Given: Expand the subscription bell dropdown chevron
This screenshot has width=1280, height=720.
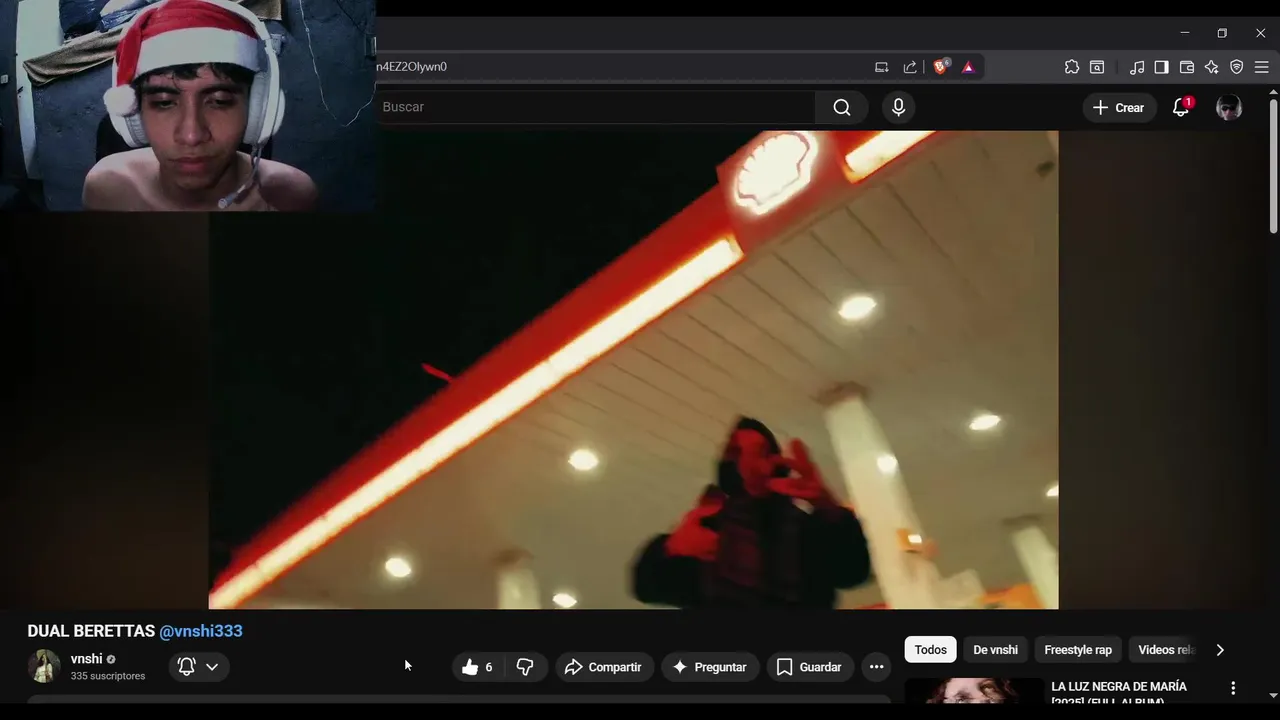Looking at the screenshot, I should (212, 667).
